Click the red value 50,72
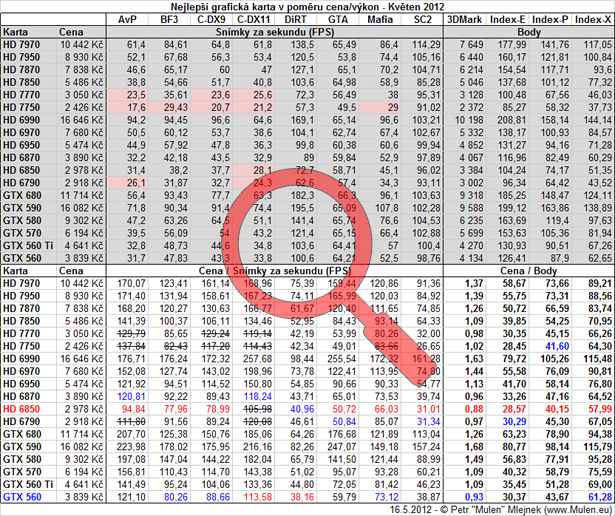The image size is (615, 516). tap(344, 409)
